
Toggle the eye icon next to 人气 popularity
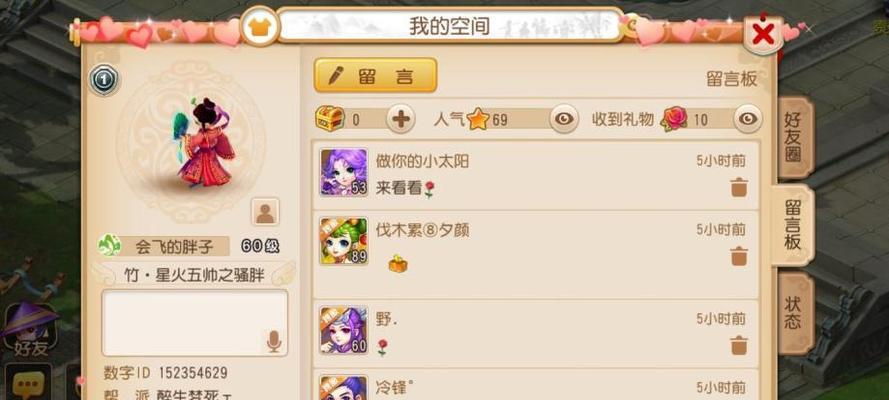564,118
